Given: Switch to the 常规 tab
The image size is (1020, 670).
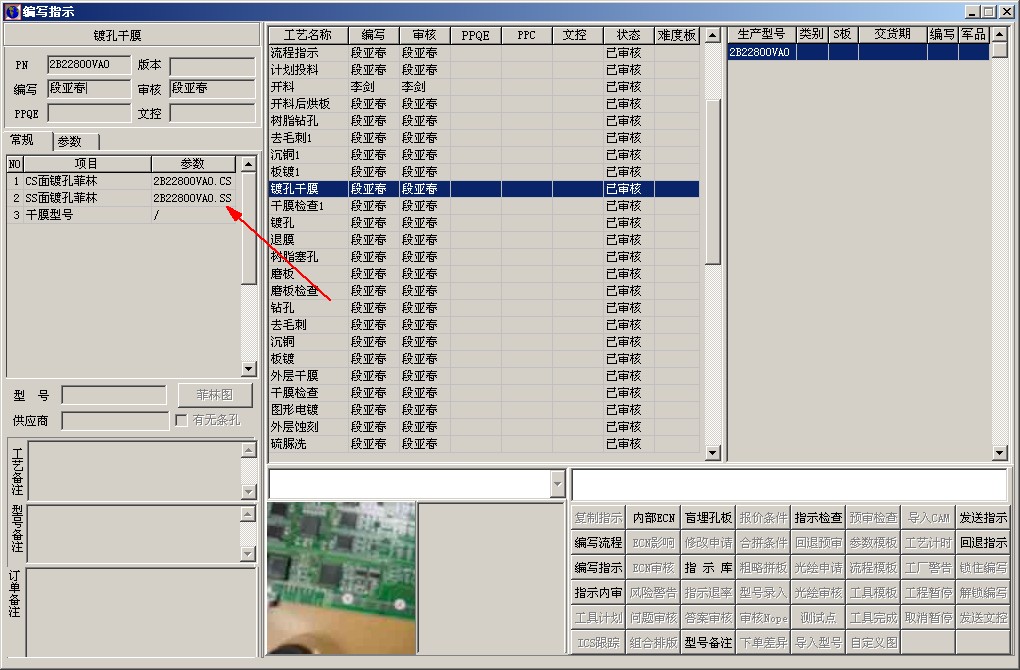Looking at the screenshot, I should click(21, 140).
